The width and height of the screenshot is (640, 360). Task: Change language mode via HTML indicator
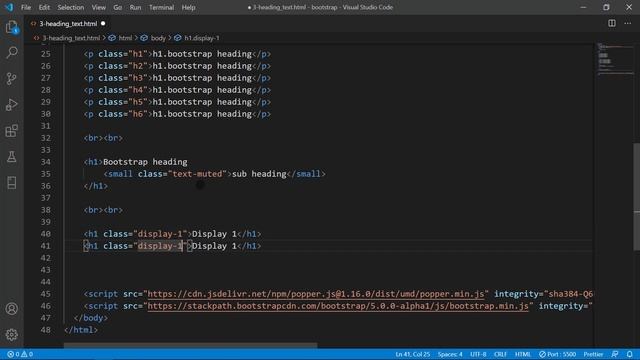coord(523,354)
